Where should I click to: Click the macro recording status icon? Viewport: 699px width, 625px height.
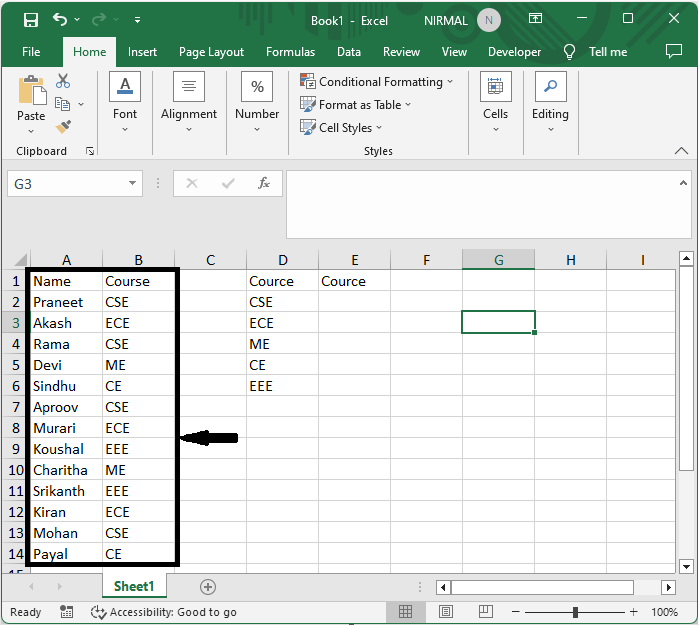(x=66, y=612)
